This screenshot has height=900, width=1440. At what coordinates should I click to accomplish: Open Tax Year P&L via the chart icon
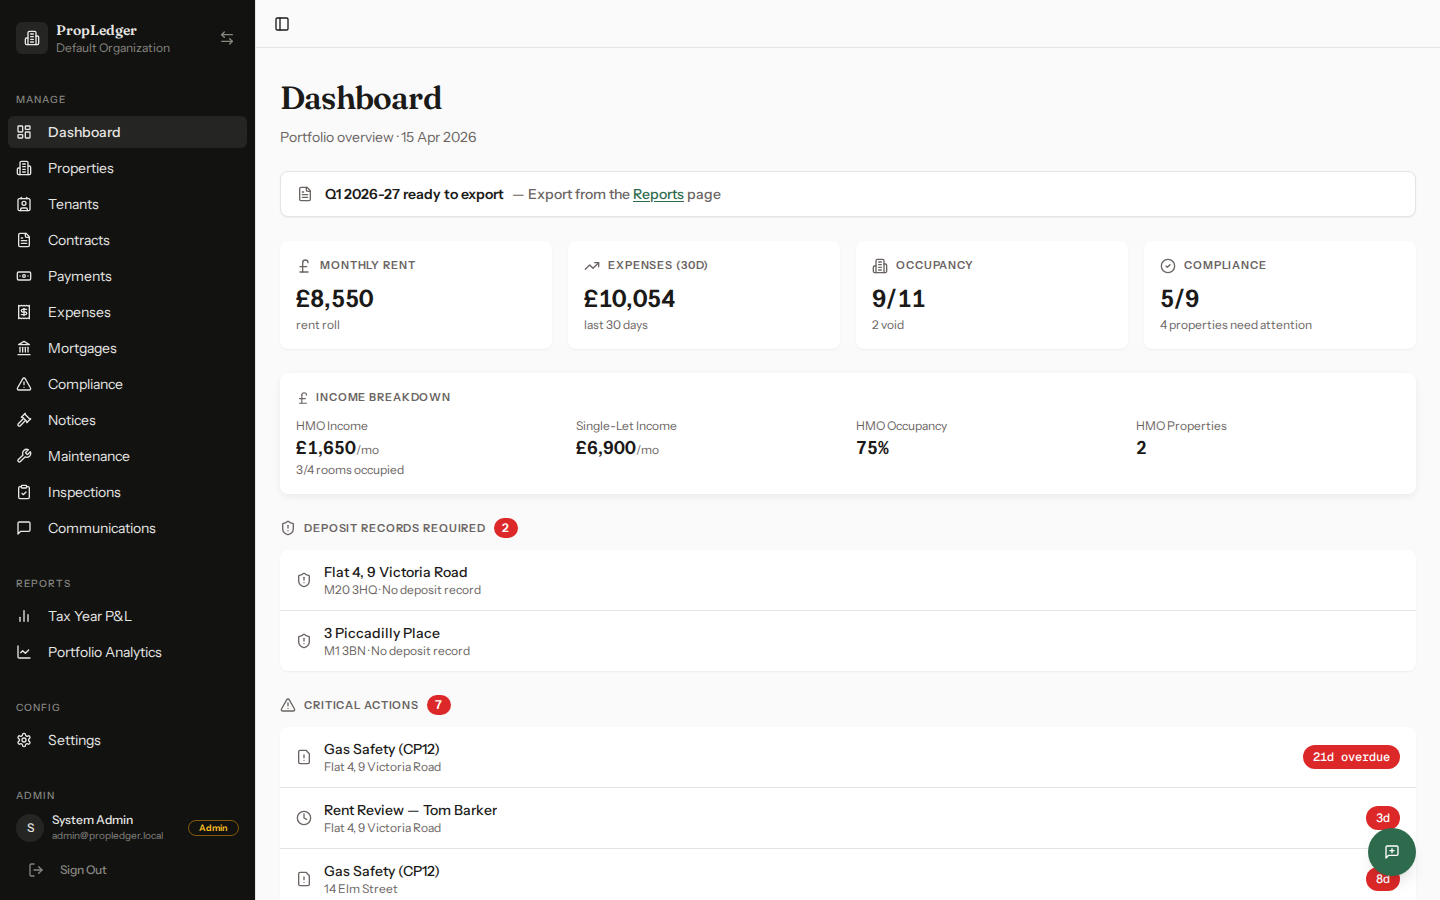(24, 615)
